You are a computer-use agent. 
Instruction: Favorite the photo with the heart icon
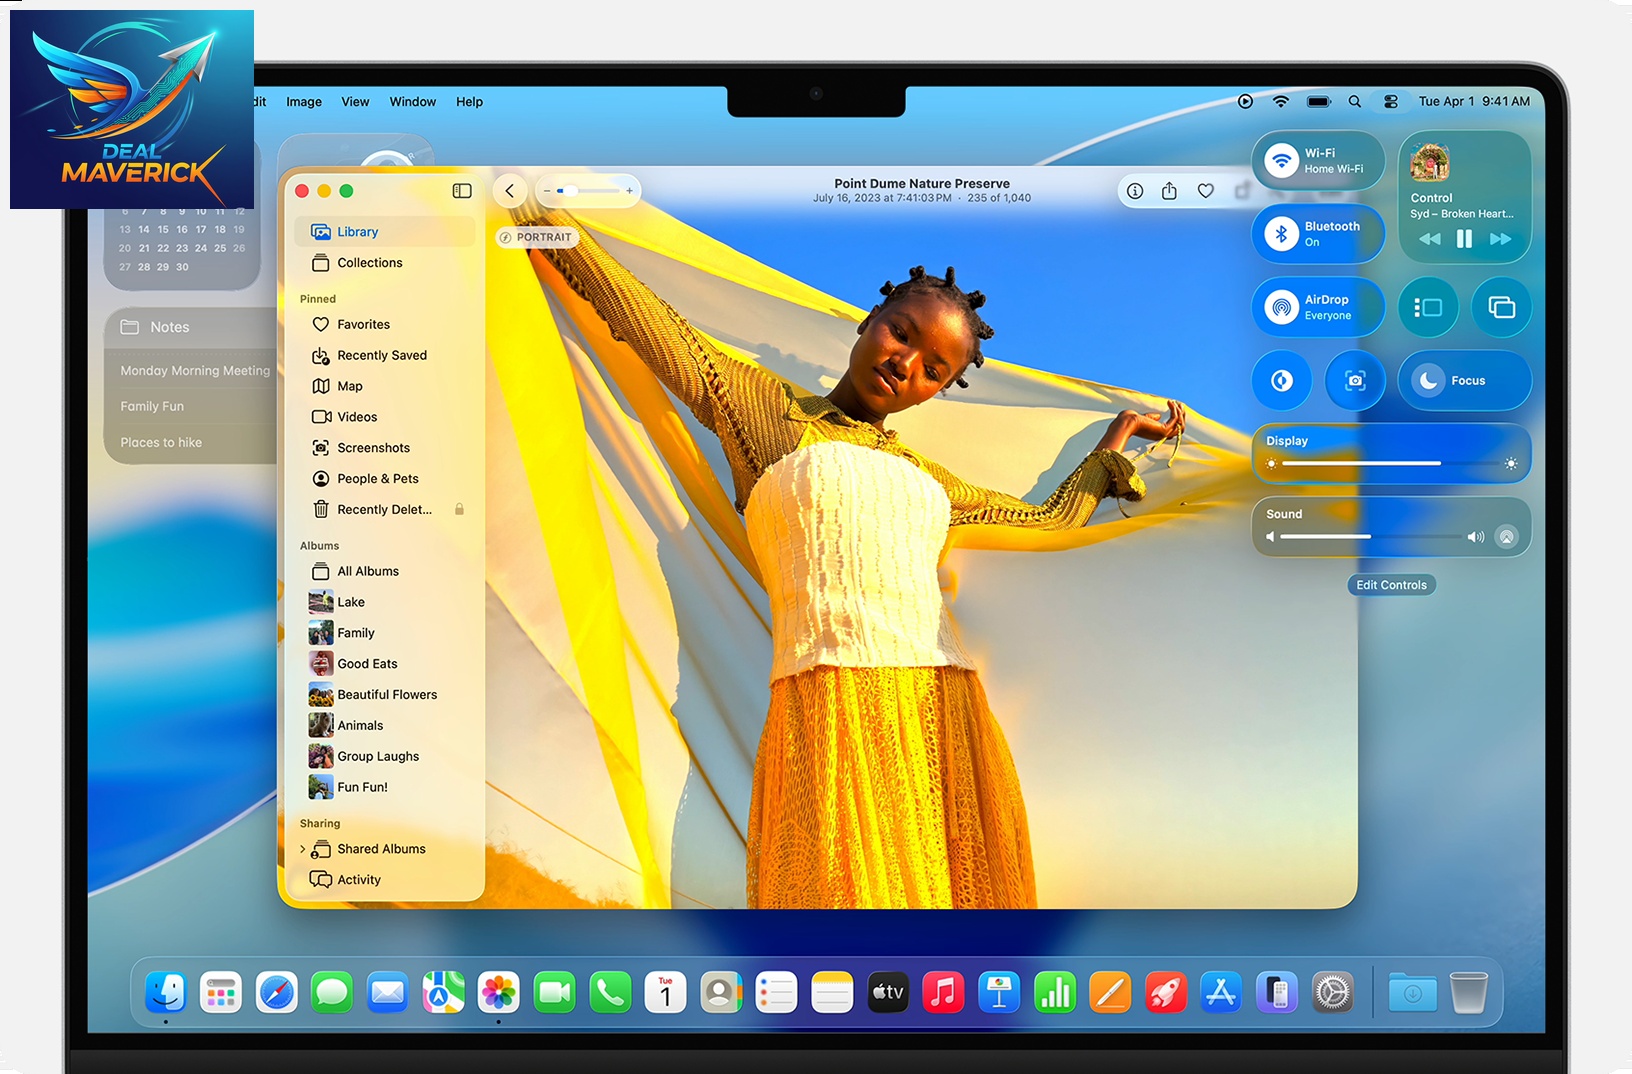tap(1206, 191)
